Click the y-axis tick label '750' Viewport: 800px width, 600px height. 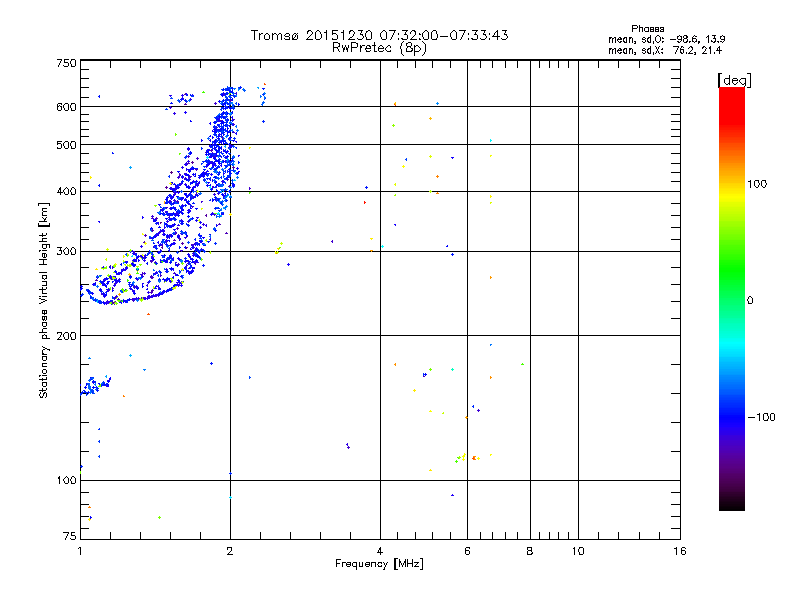(66, 63)
